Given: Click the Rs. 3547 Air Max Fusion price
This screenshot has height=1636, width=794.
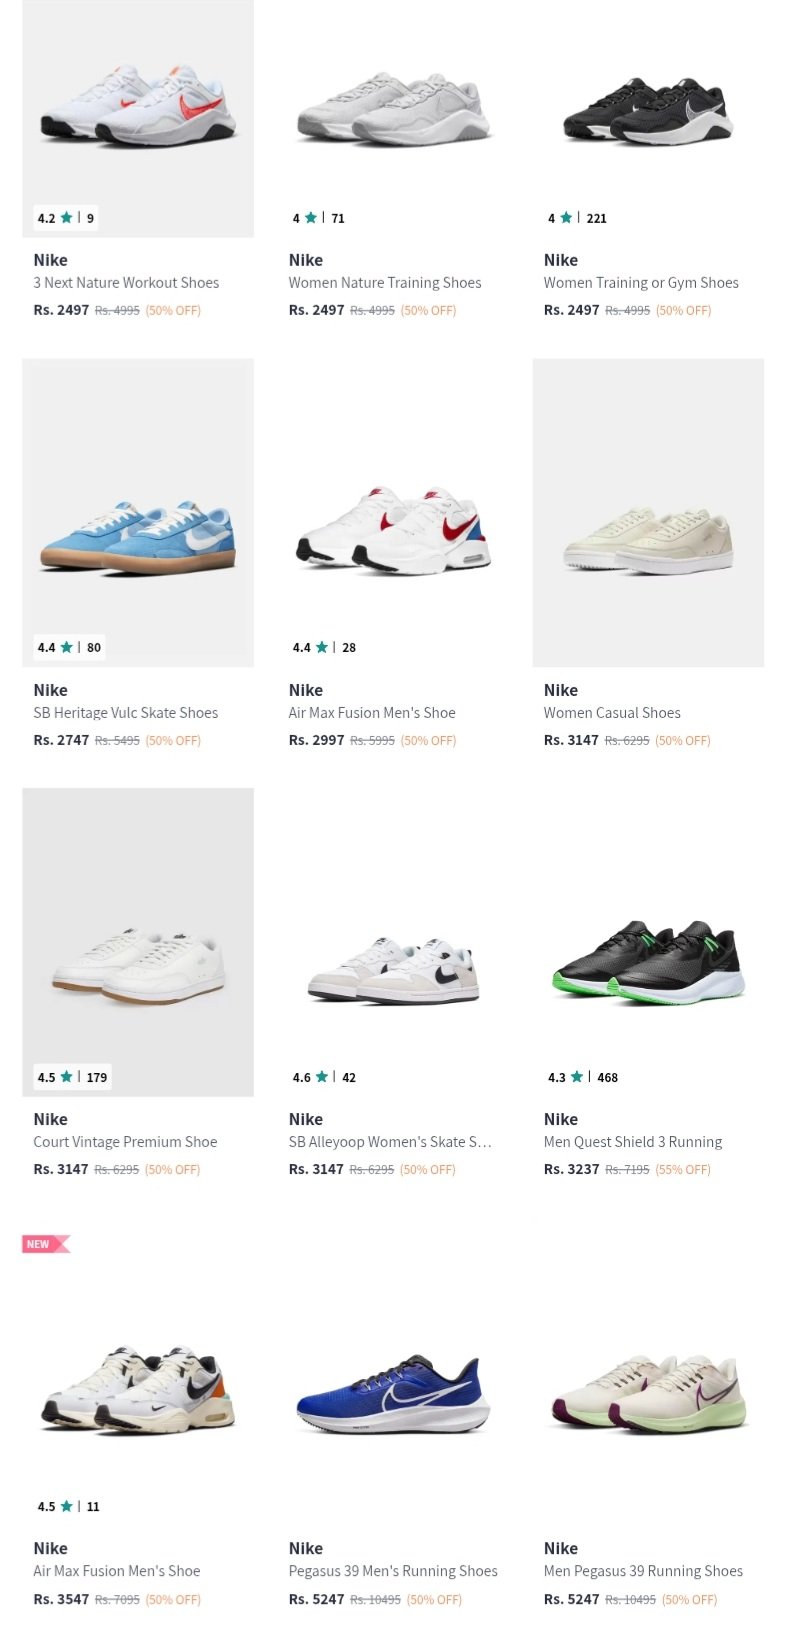Looking at the screenshot, I should [61, 1599].
